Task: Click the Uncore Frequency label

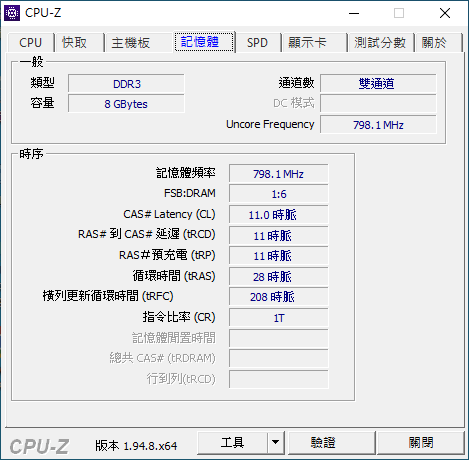Action: click(x=270, y=124)
